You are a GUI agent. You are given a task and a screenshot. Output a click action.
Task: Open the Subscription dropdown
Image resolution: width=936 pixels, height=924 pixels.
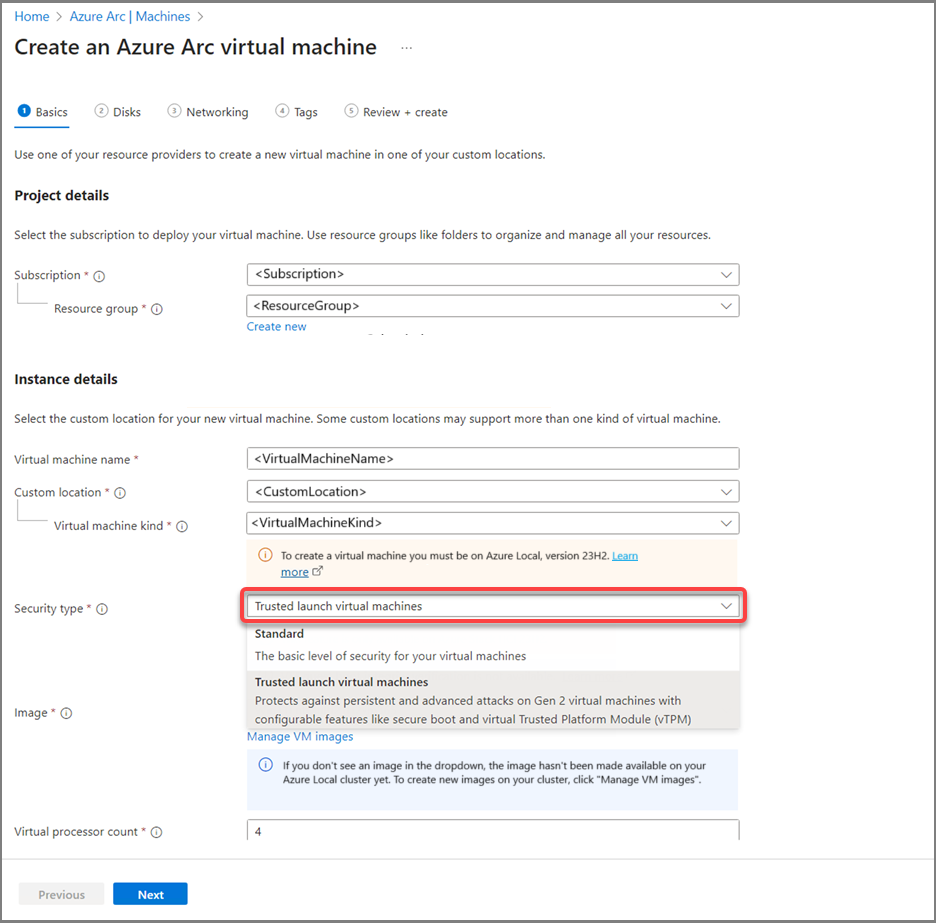click(493, 275)
